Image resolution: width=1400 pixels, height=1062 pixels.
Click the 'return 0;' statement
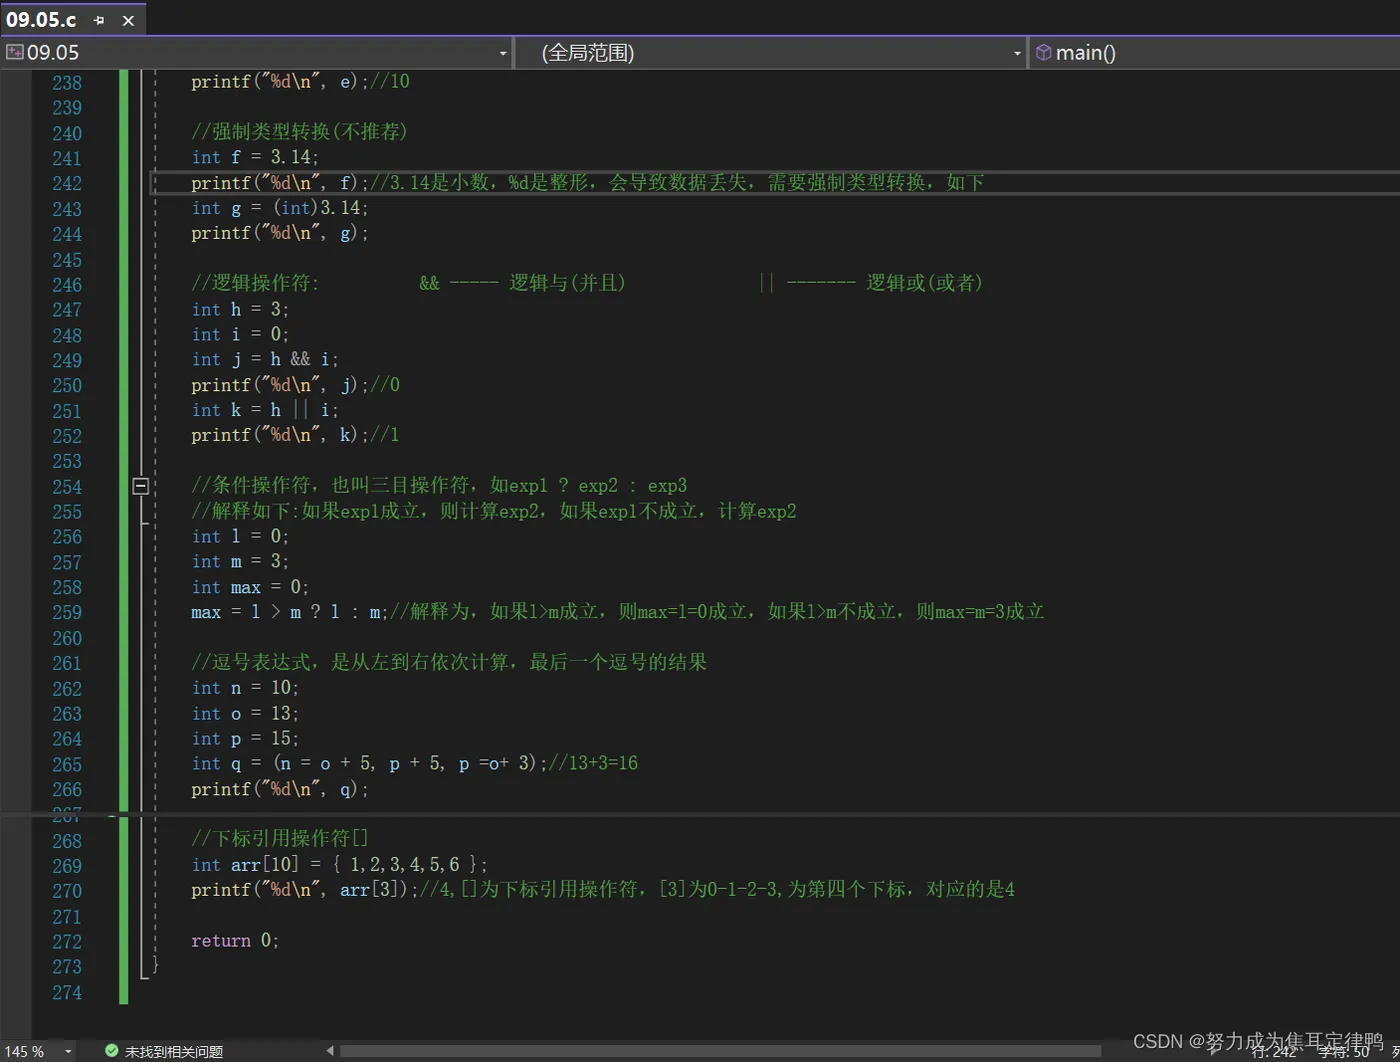235,941
